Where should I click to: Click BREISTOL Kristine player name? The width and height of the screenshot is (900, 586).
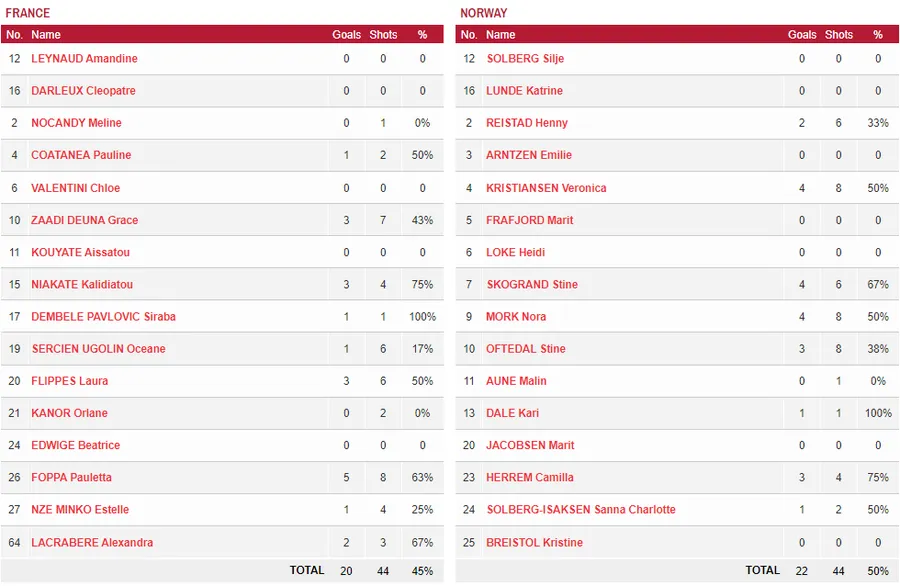point(534,543)
